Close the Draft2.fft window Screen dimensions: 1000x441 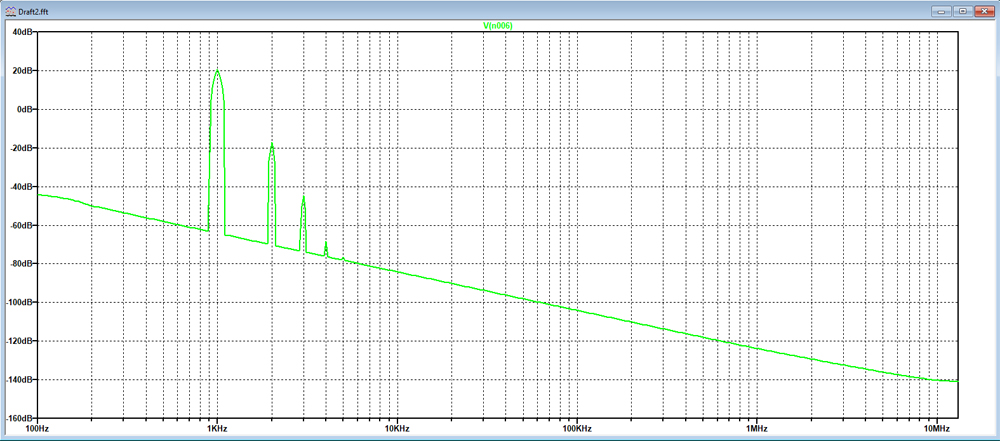point(985,11)
